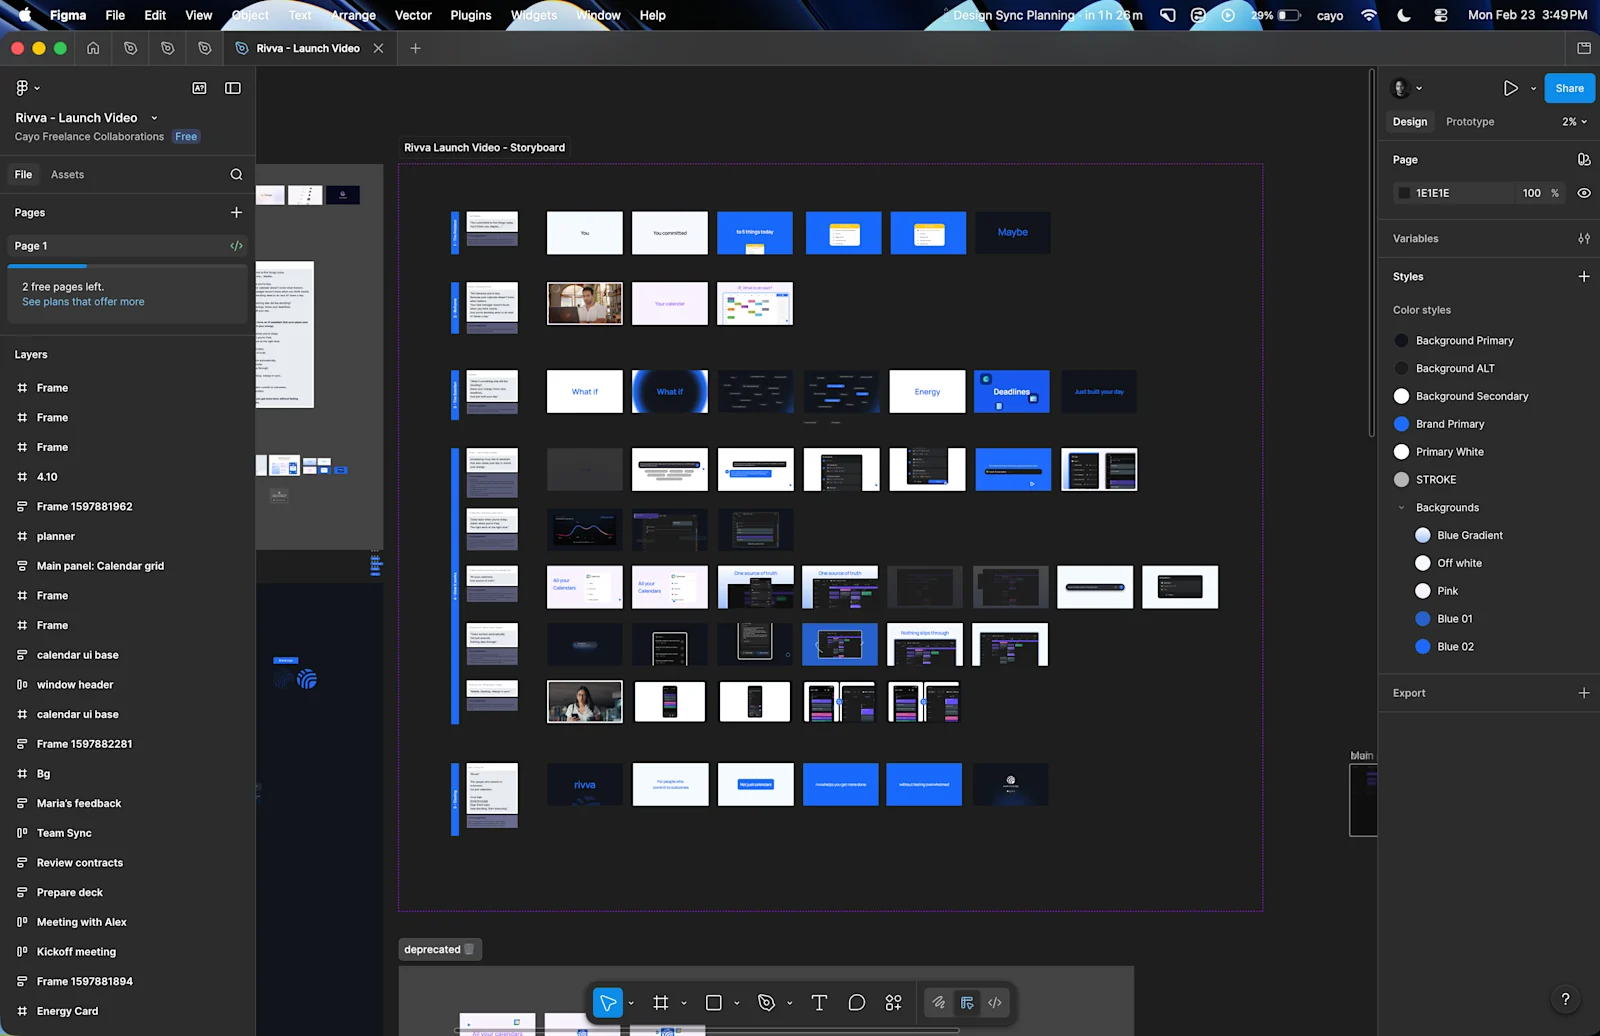Add a new style with plus
This screenshot has width=1600, height=1036.
(x=1584, y=276)
